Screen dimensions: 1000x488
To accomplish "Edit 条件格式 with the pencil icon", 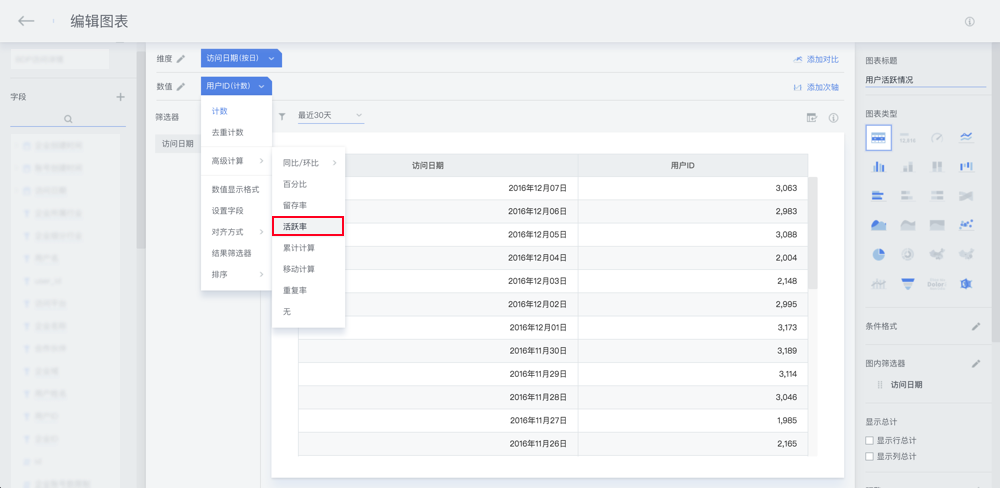I will (x=976, y=327).
